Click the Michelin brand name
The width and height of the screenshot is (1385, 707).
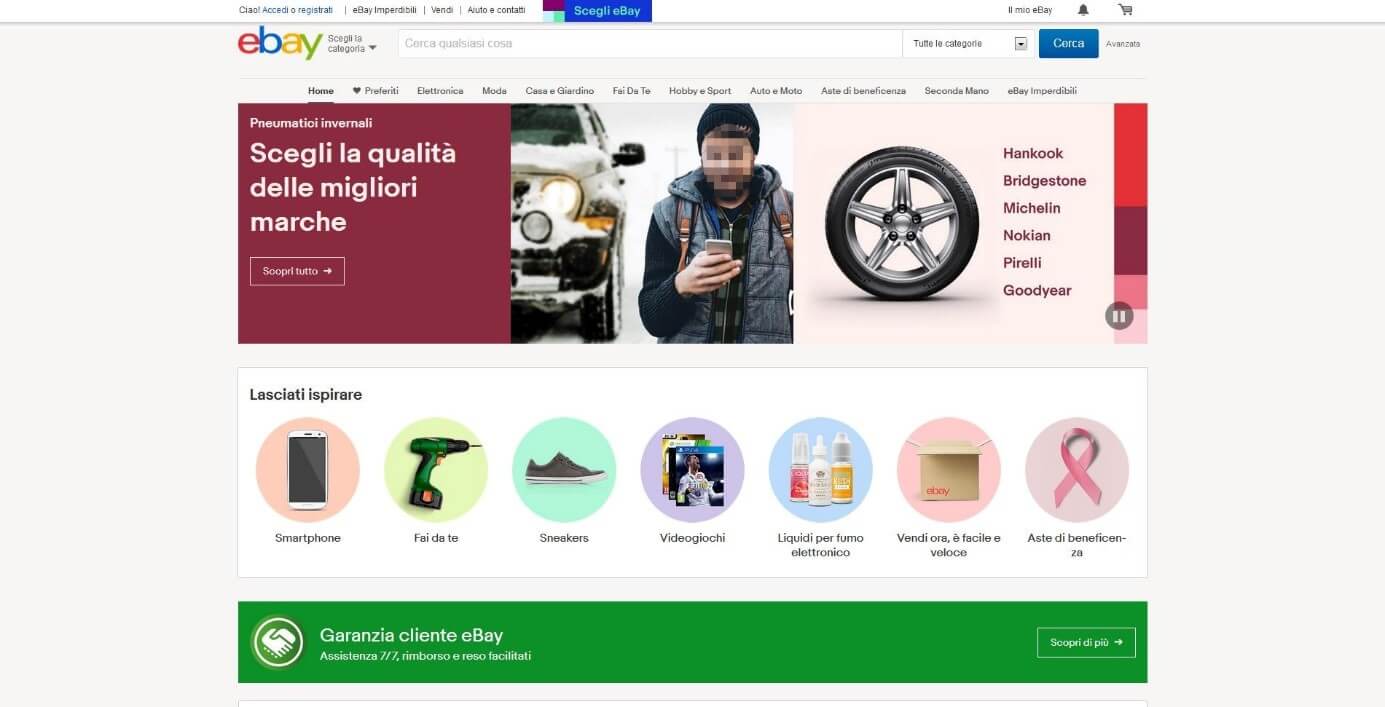(1032, 208)
